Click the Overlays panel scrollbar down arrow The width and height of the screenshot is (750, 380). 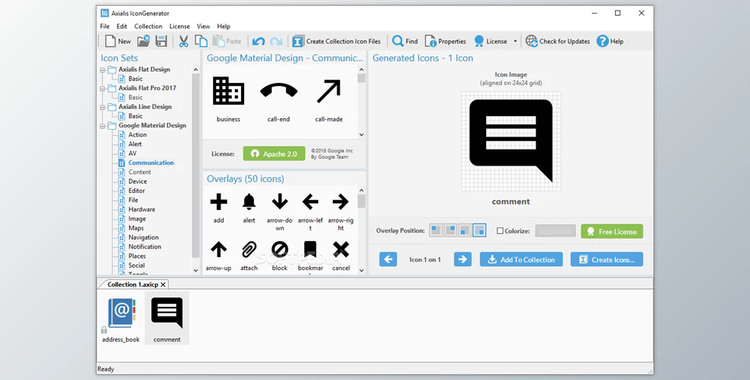click(362, 270)
